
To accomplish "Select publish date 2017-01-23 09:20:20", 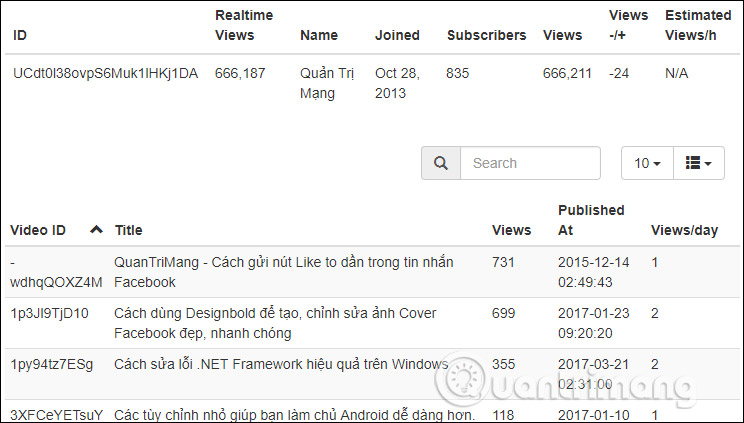I will click(594, 323).
